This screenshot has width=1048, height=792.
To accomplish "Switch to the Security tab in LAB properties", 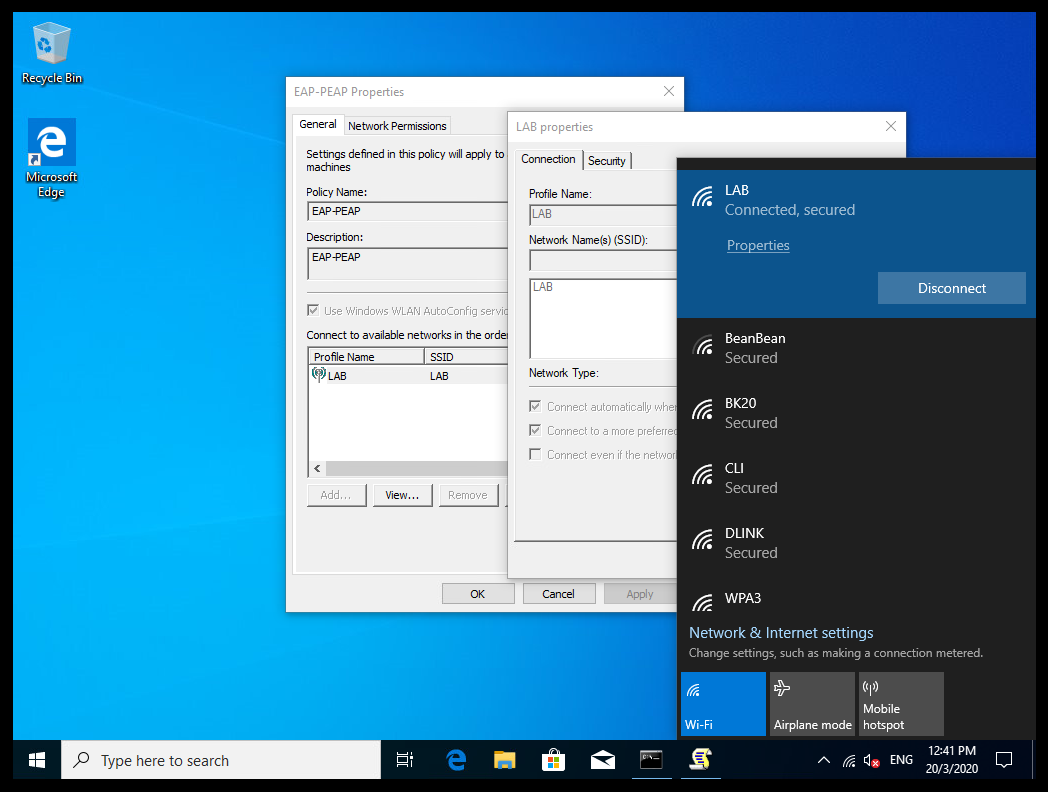I will pyautogui.click(x=606, y=161).
